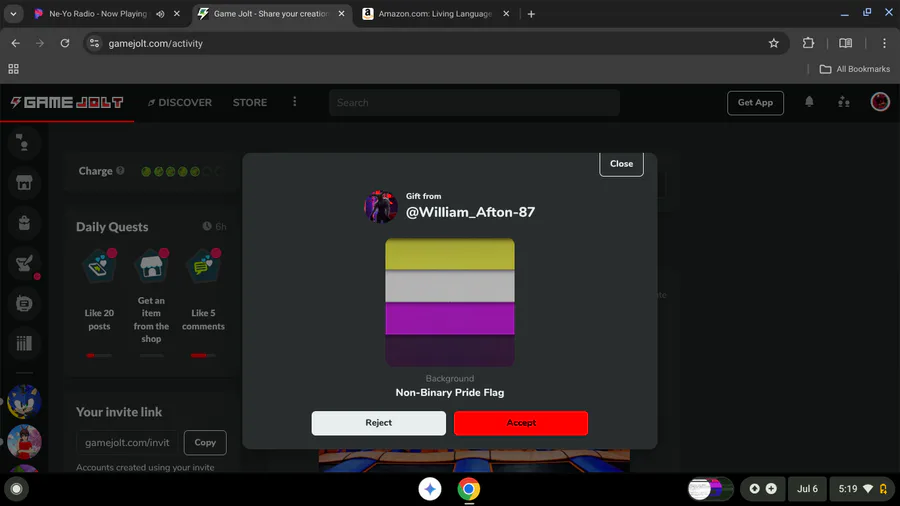Close the gift dialog

point(621,164)
